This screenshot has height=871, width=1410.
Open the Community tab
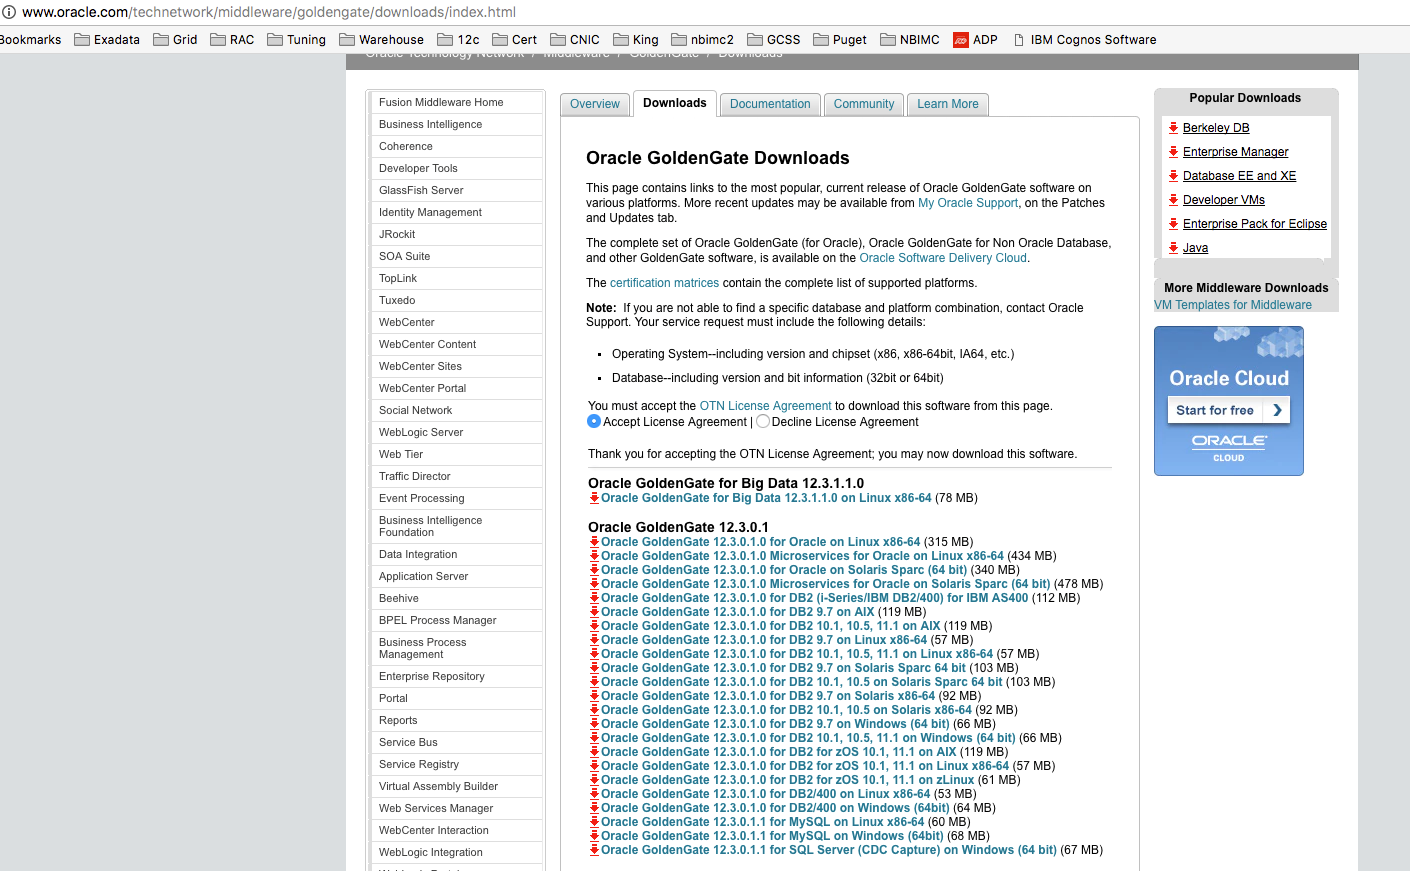tap(863, 104)
